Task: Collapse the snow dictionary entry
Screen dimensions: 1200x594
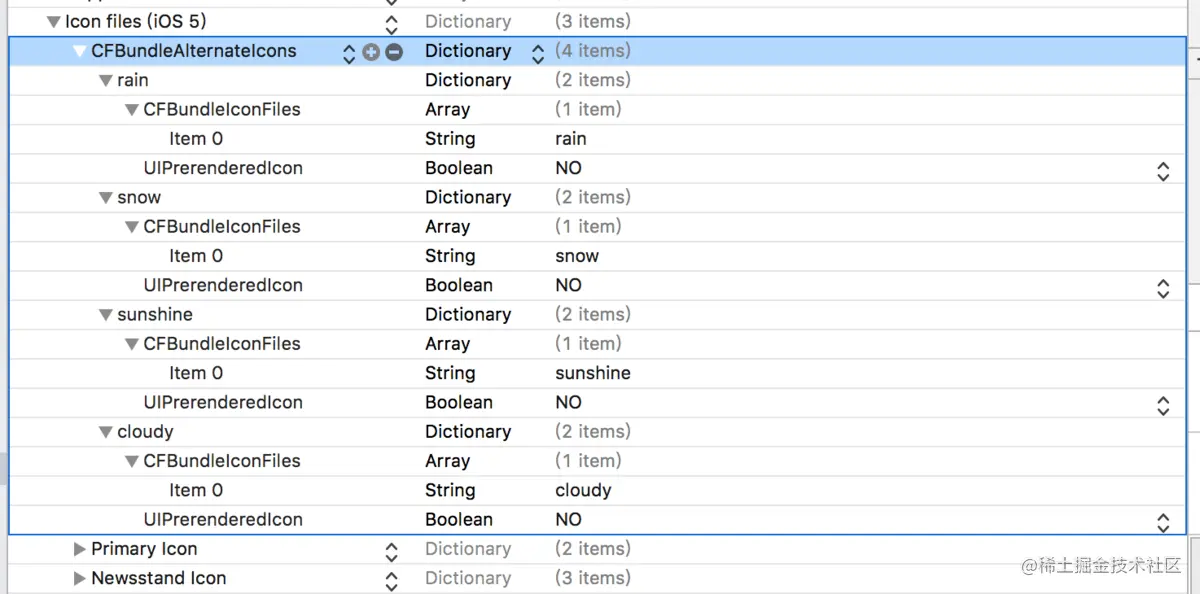Action: tap(106, 198)
